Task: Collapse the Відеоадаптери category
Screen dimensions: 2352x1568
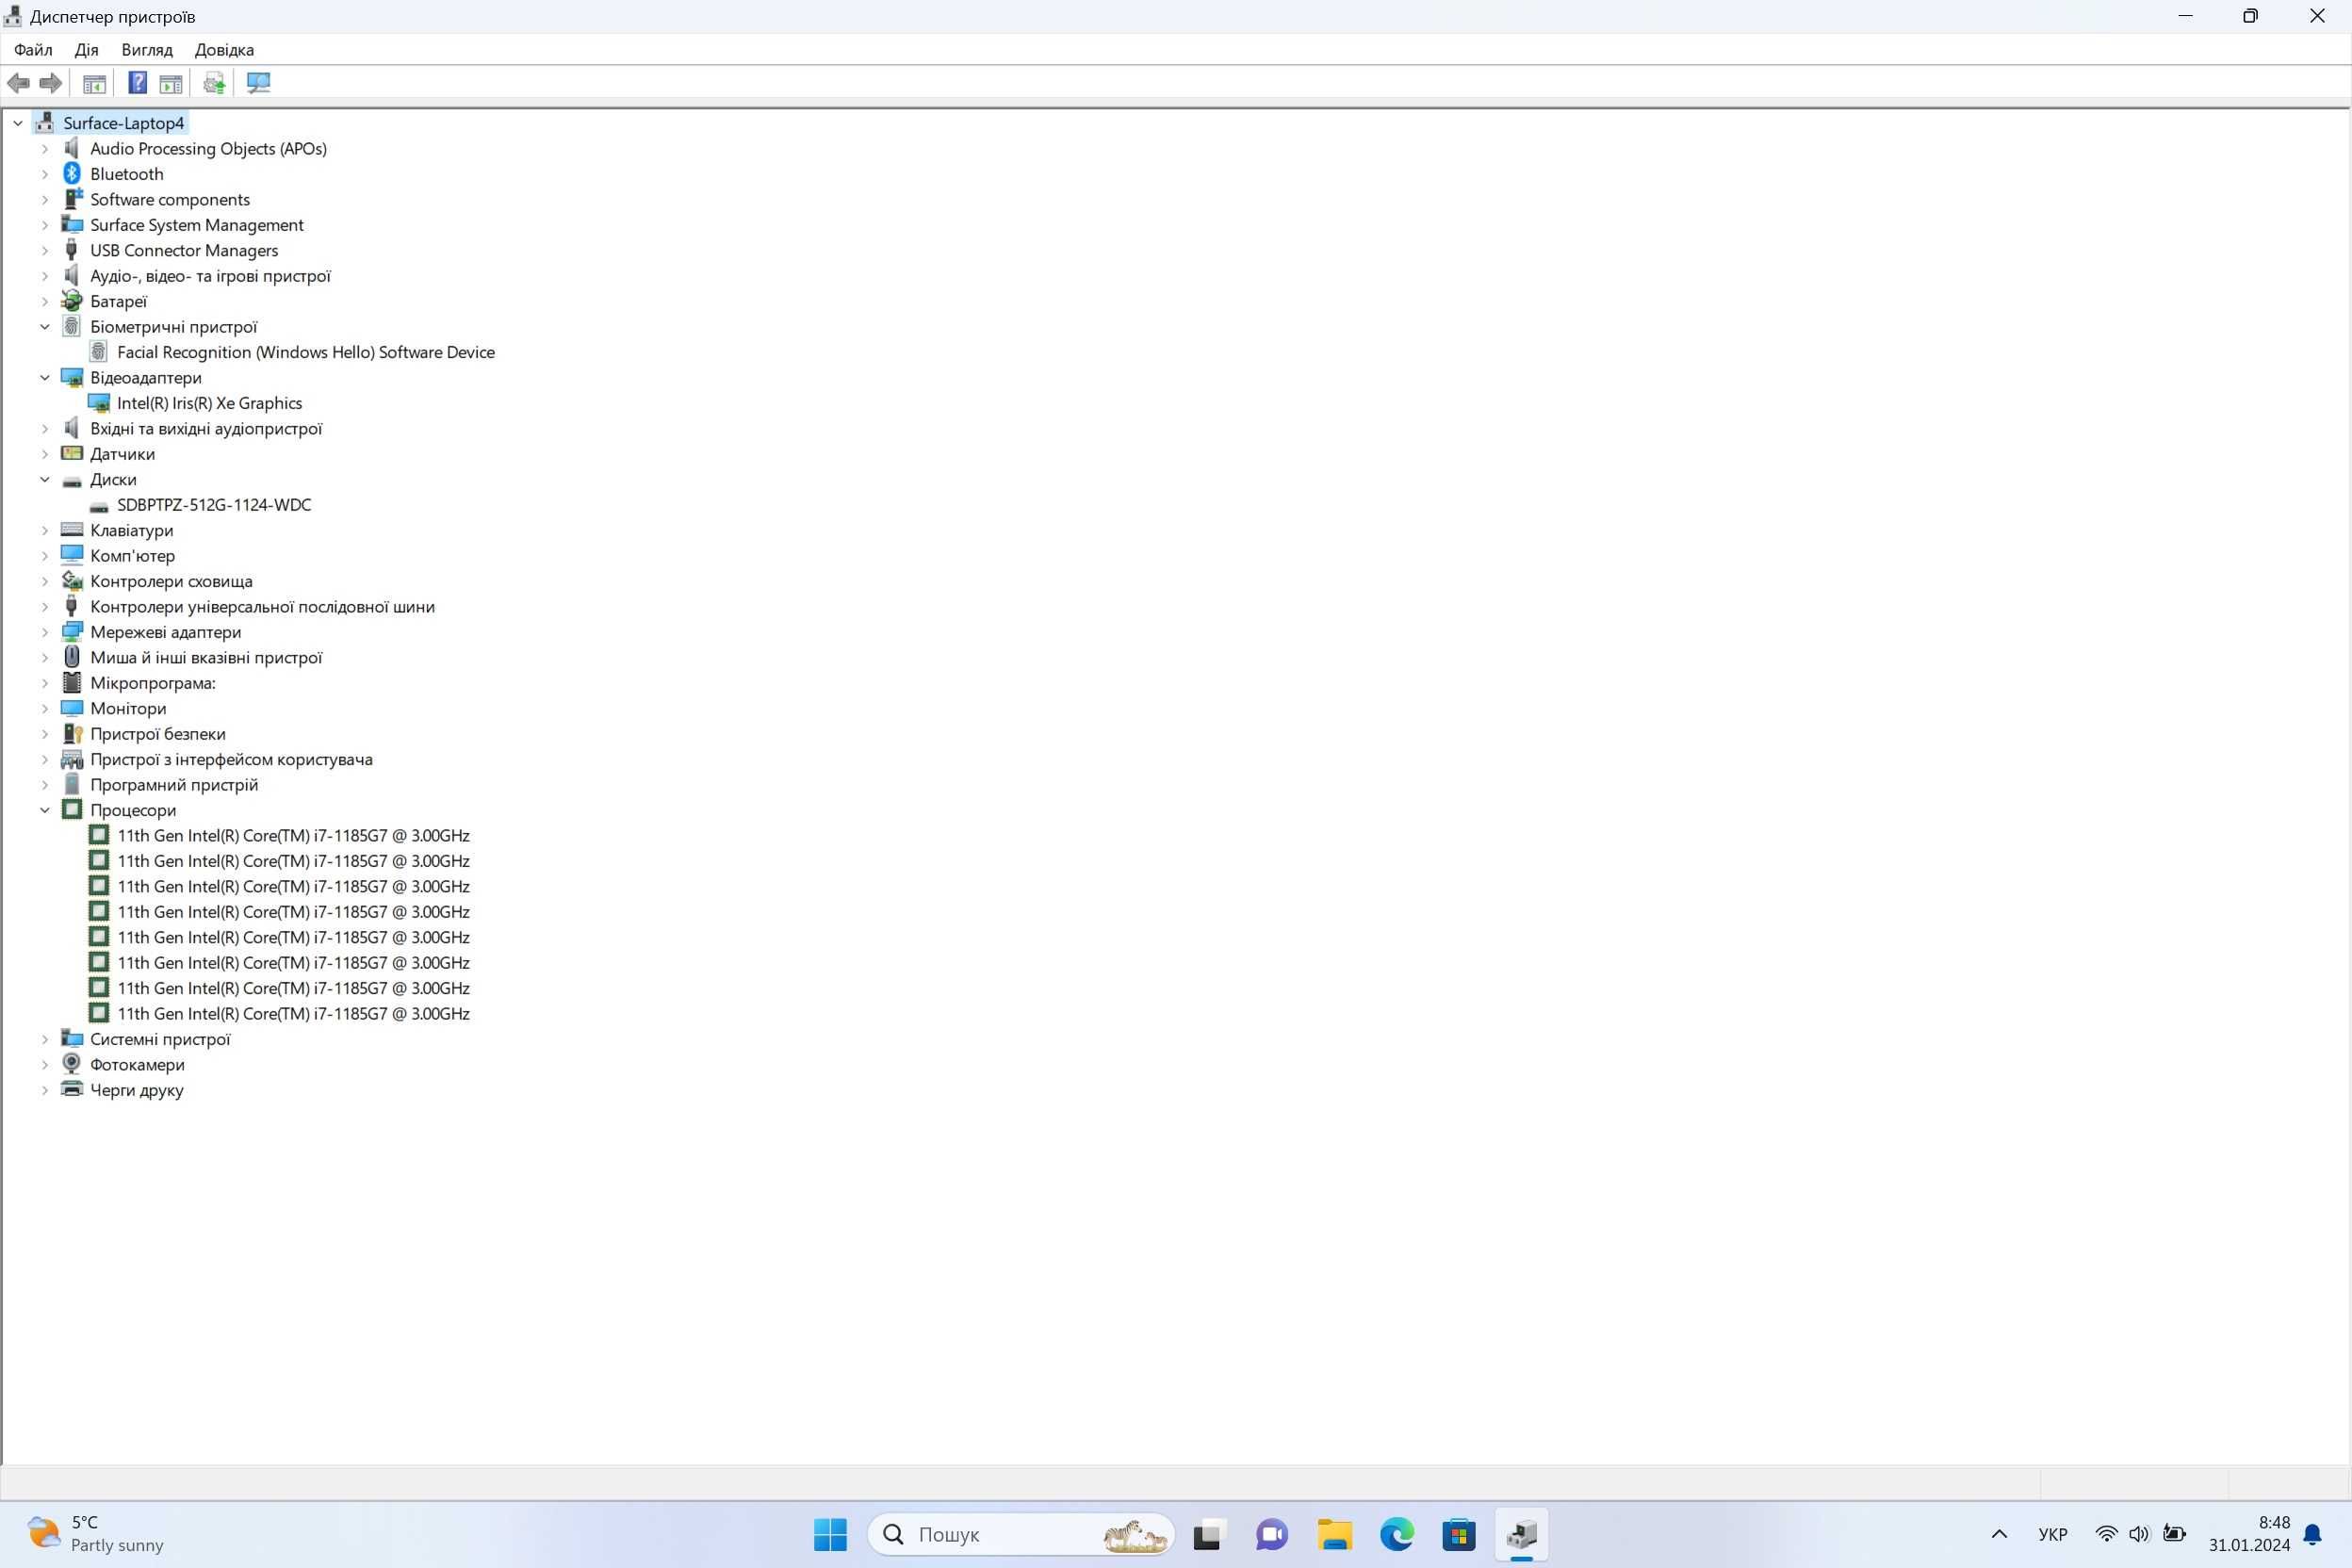Action: [44, 378]
